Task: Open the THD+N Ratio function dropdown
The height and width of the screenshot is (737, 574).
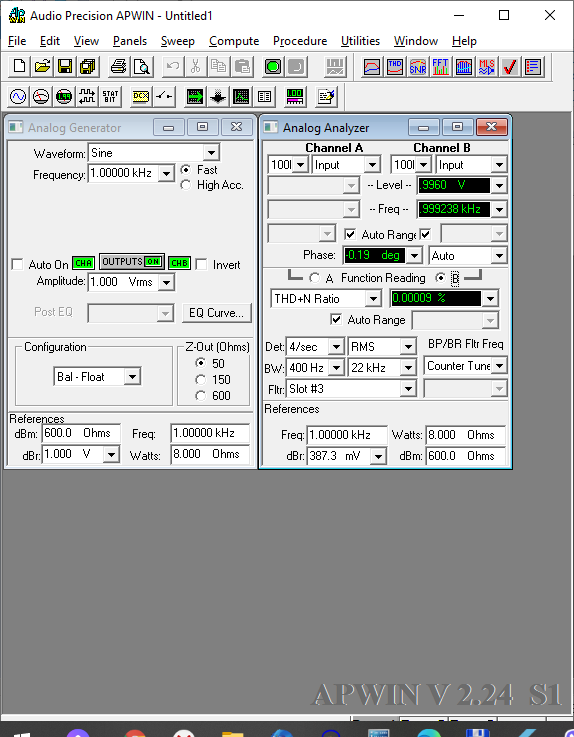Action: [373, 298]
